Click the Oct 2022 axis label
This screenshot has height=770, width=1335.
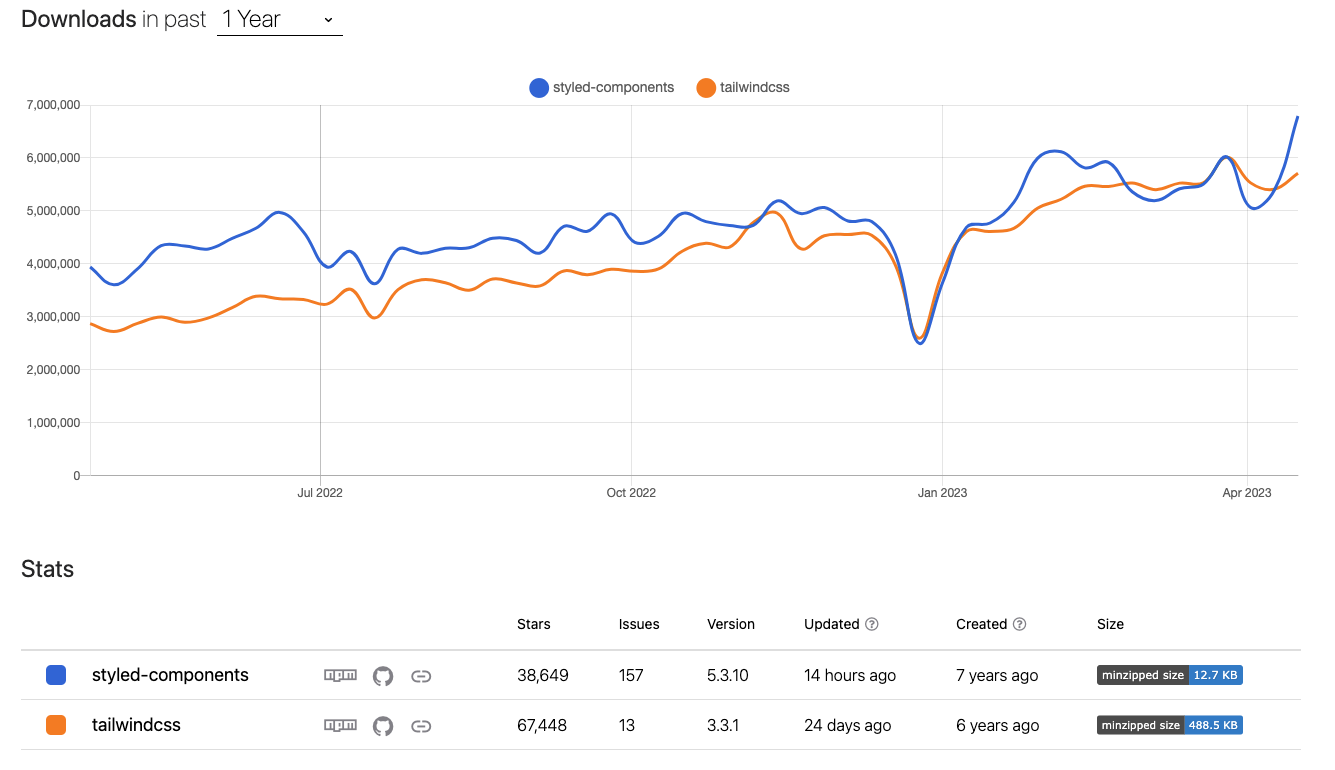click(x=631, y=492)
